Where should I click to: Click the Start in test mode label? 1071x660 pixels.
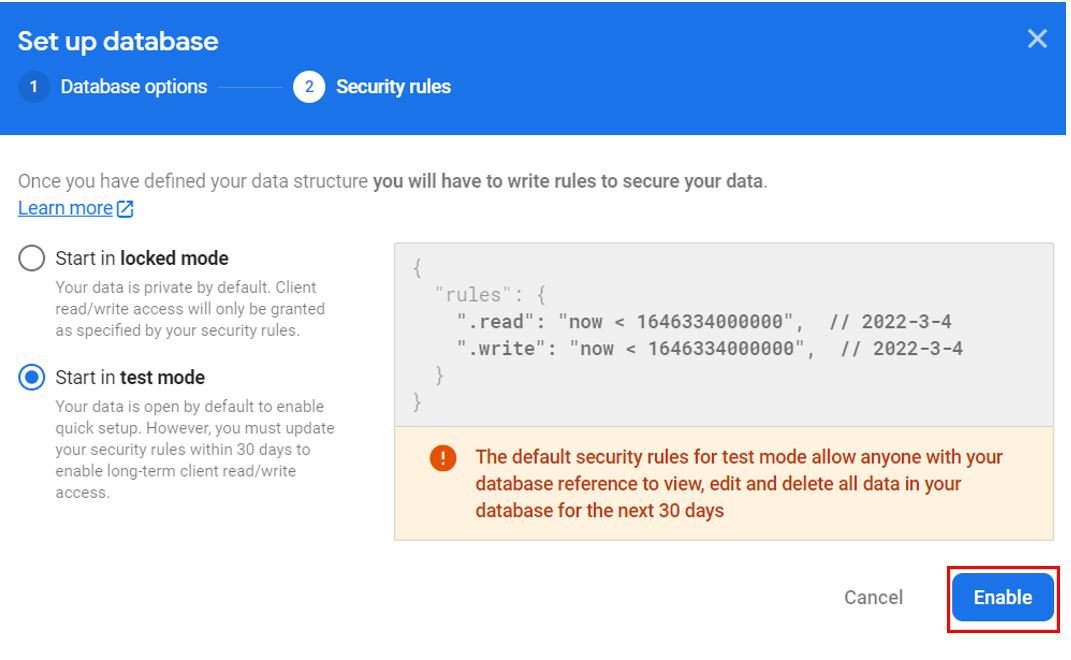click(x=130, y=377)
